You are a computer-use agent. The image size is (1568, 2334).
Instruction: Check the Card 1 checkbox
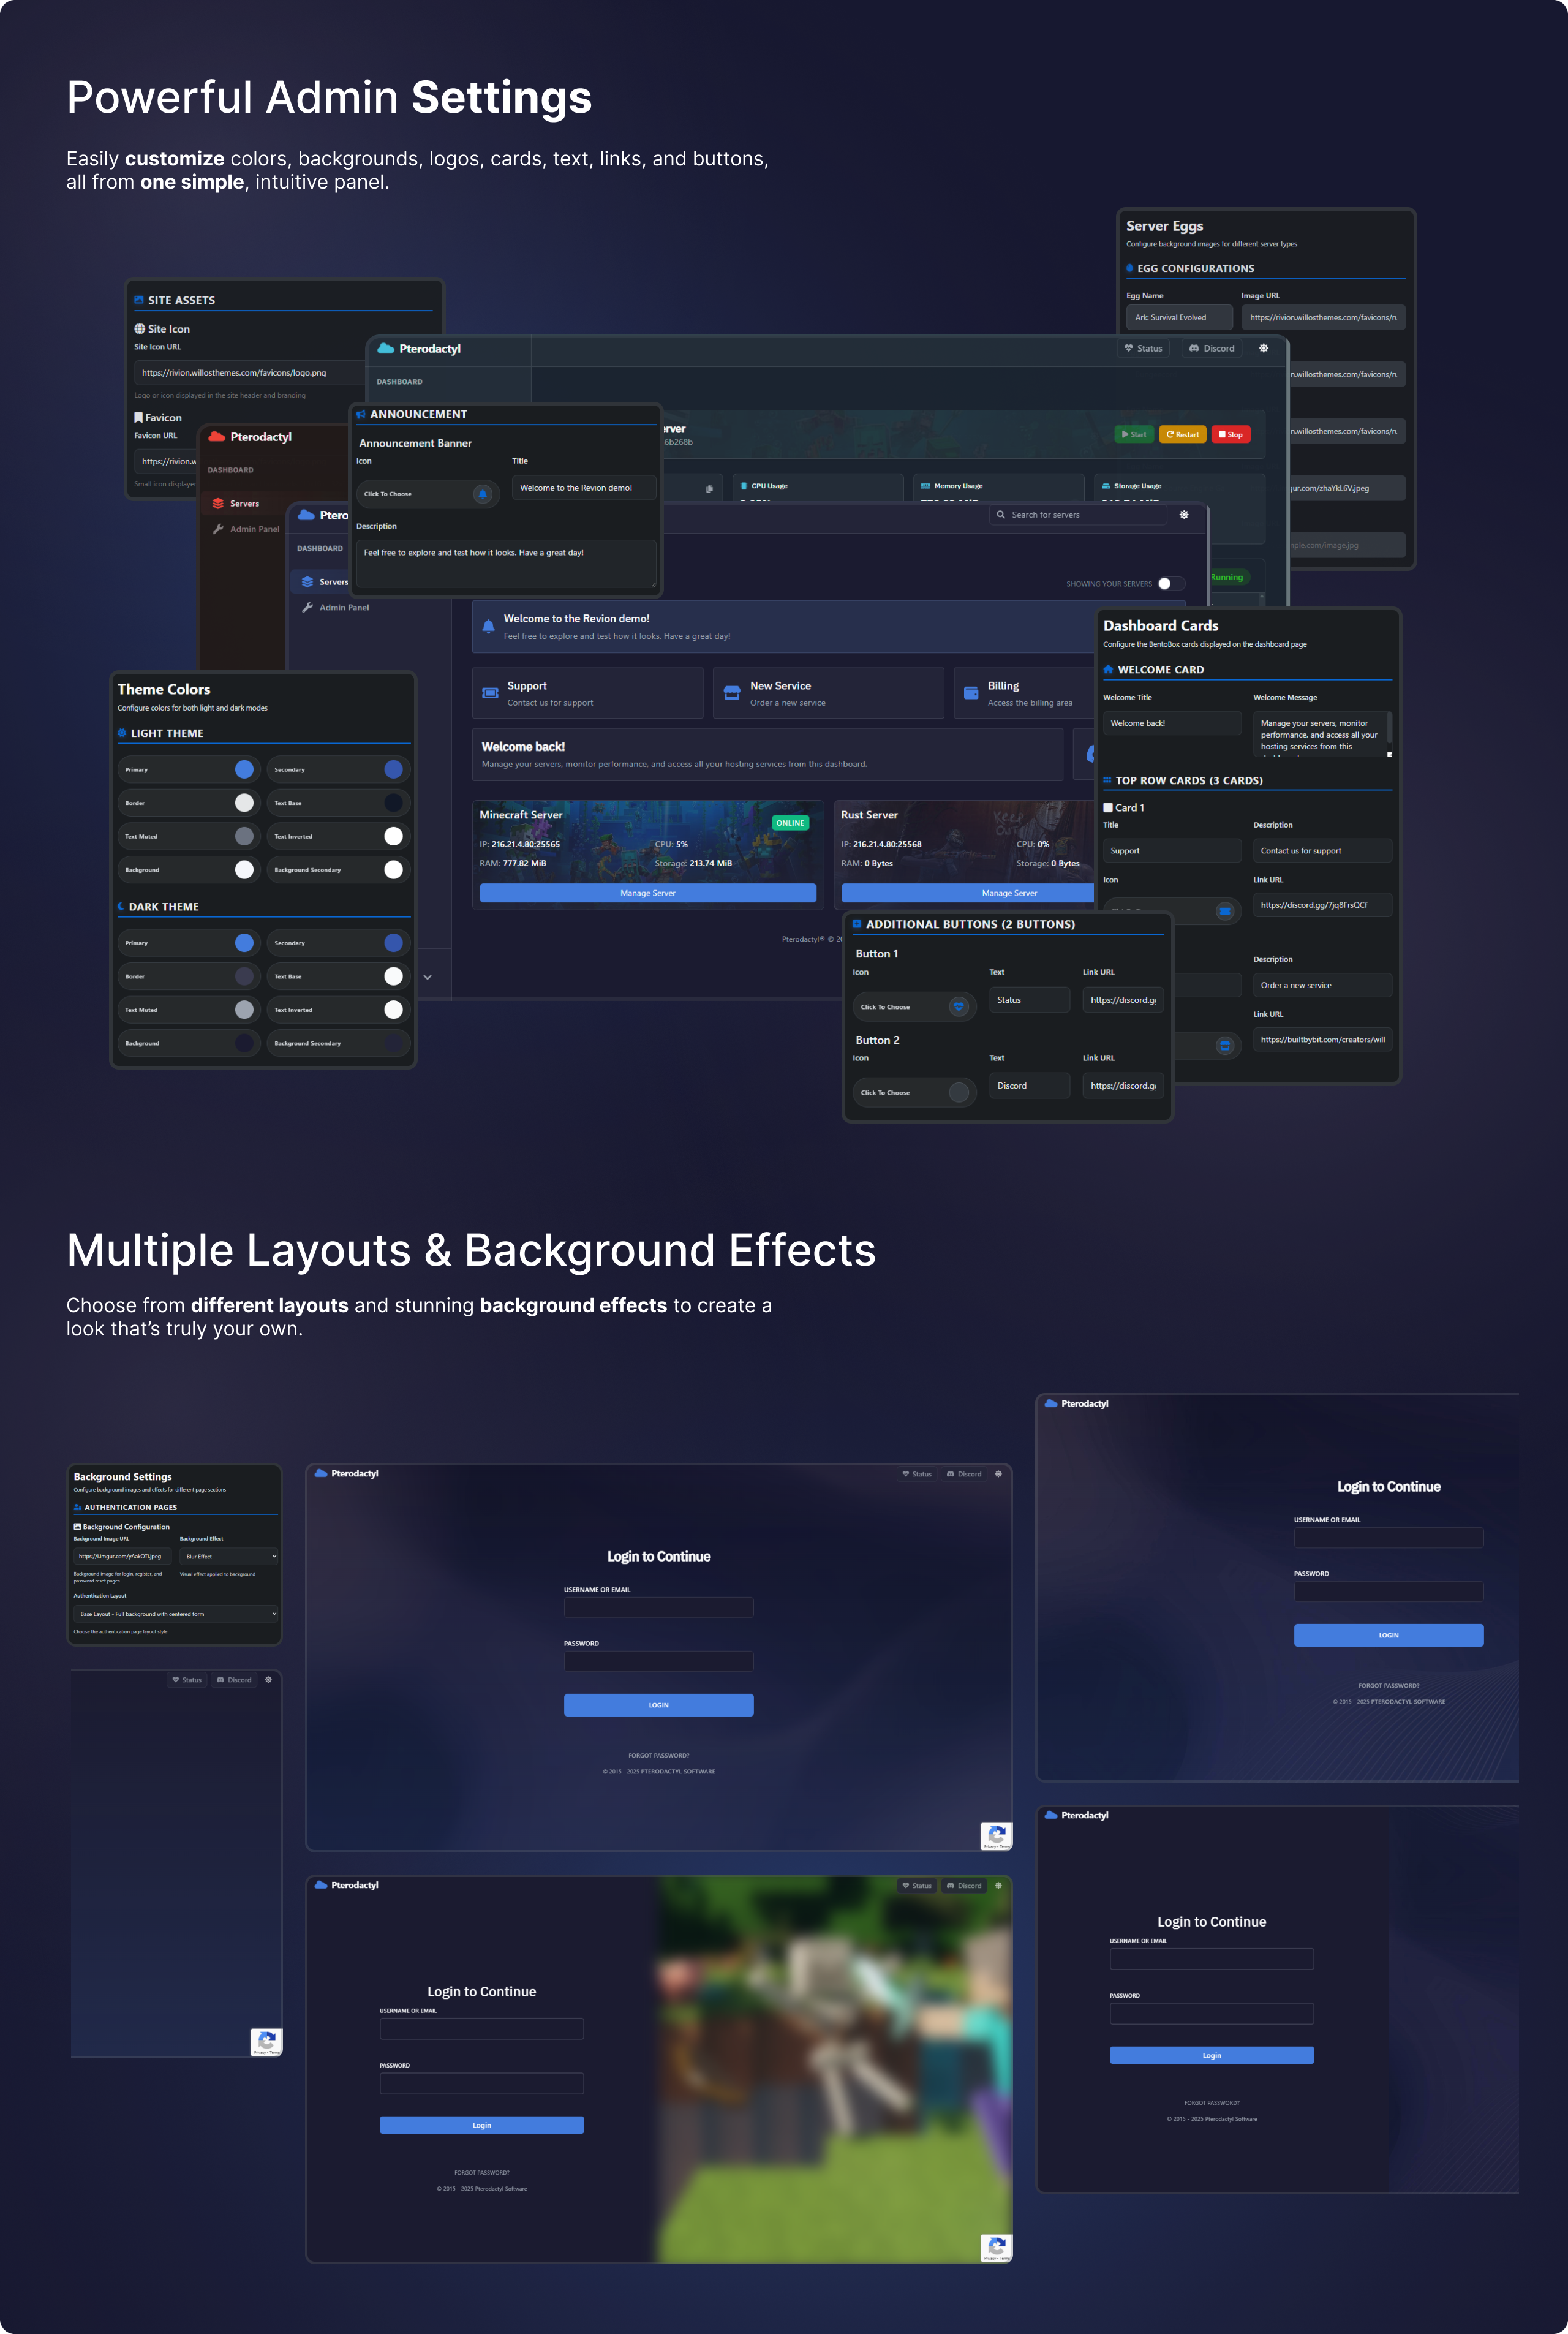tap(1108, 807)
